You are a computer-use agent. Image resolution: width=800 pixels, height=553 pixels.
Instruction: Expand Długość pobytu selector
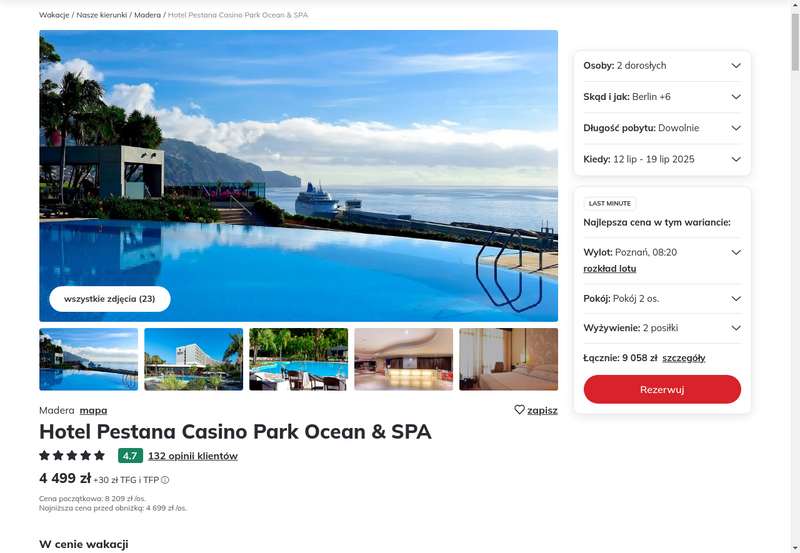click(x=662, y=128)
